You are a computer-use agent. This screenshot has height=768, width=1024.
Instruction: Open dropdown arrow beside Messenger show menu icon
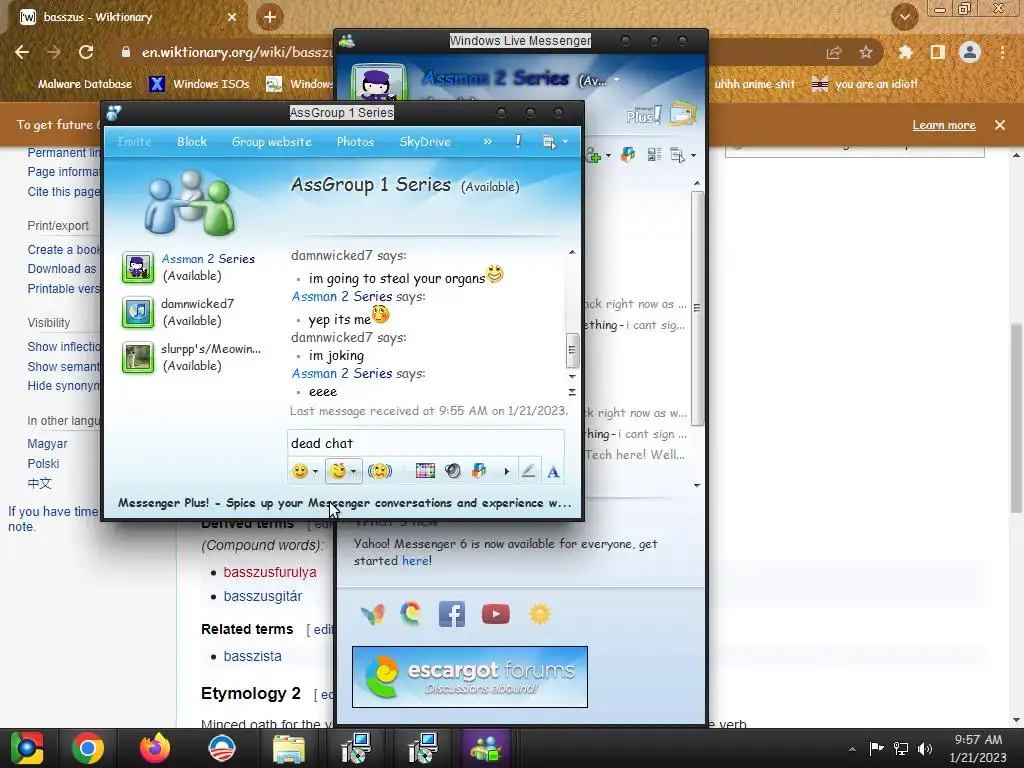693,156
